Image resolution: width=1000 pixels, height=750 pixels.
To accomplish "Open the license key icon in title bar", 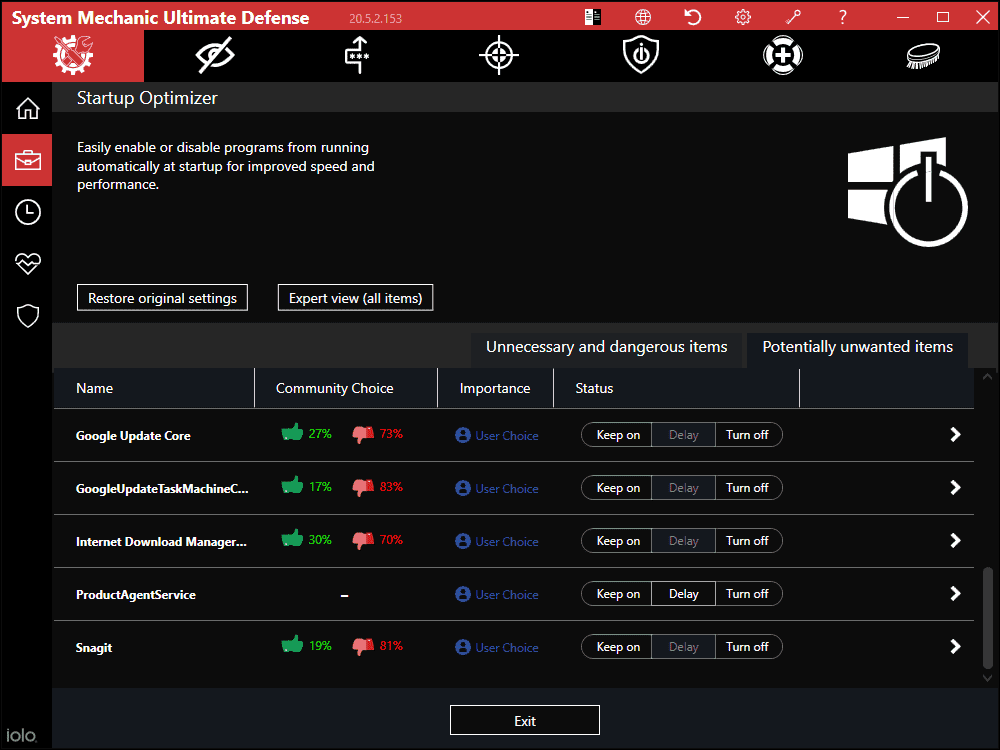I will click(x=793, y=16).
